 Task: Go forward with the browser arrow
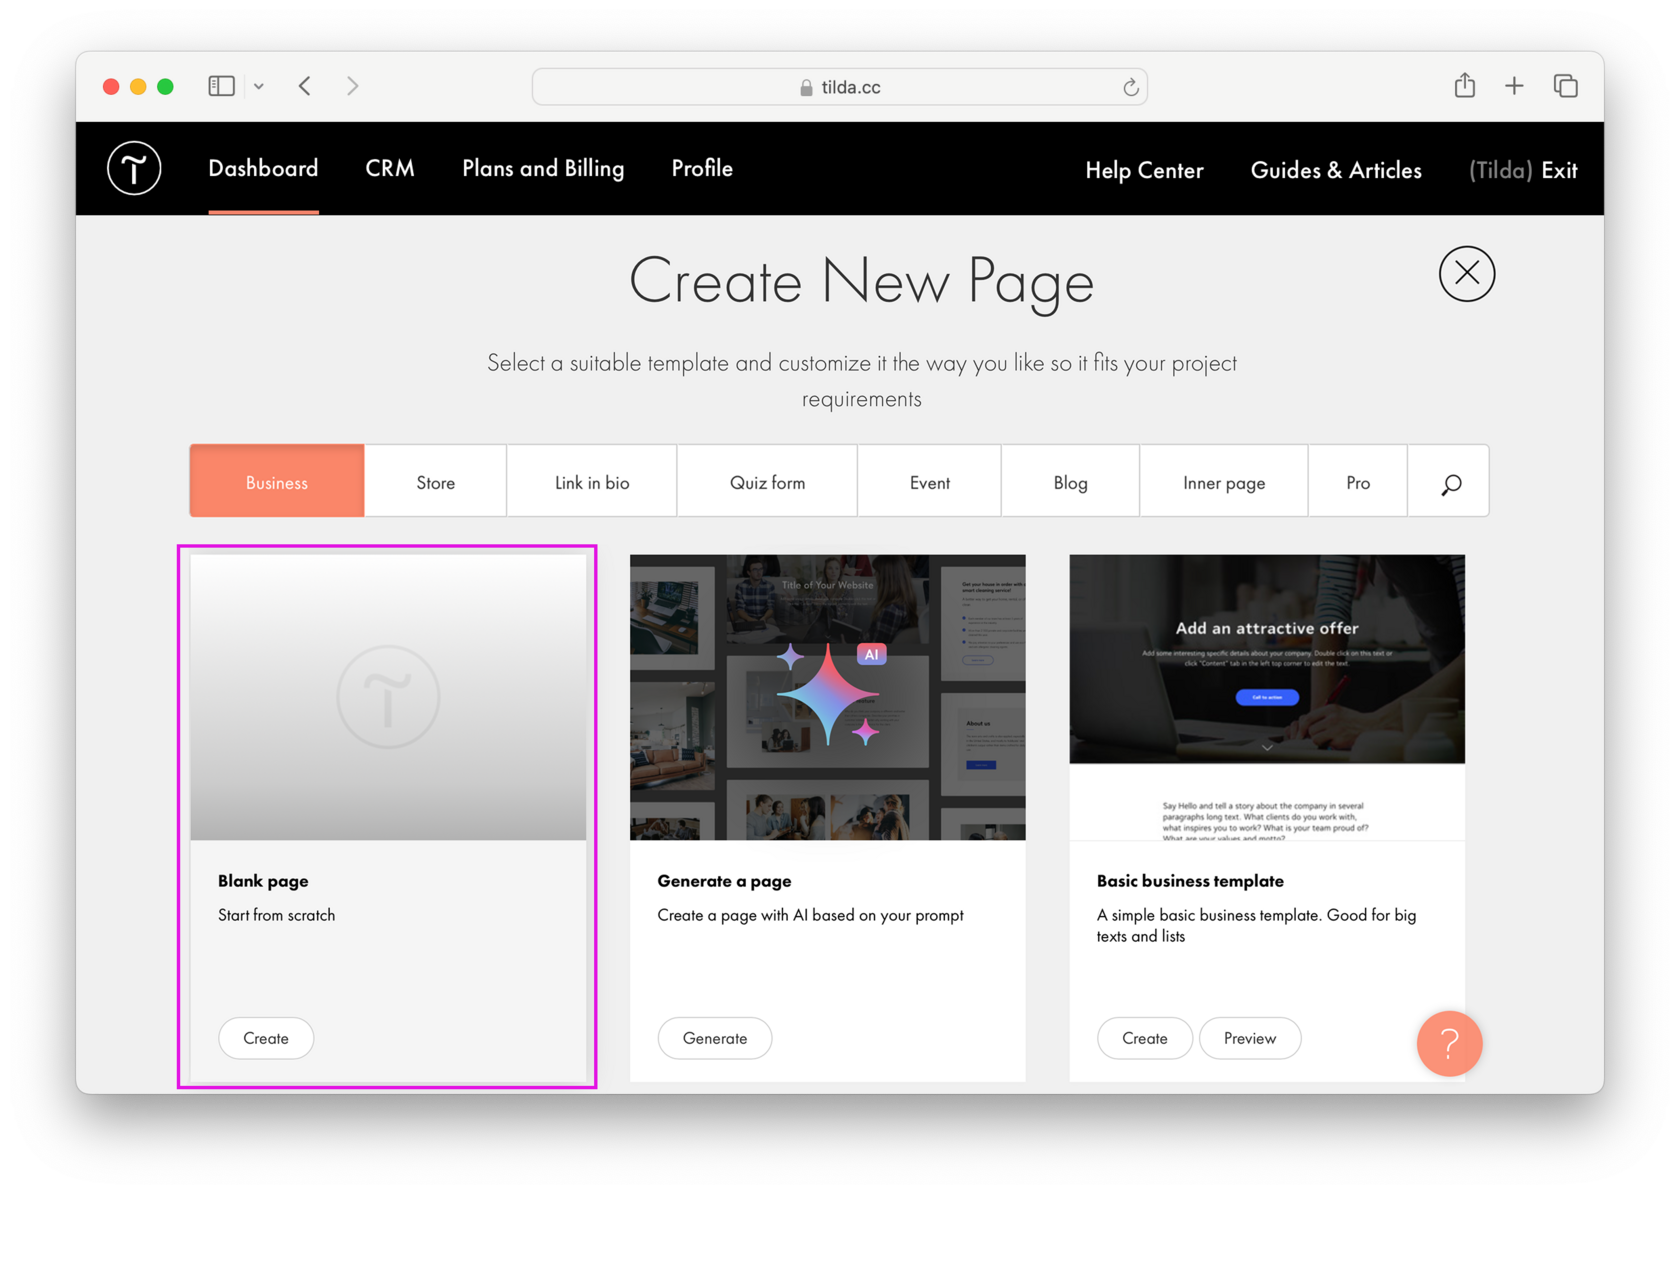coord(352,86)
